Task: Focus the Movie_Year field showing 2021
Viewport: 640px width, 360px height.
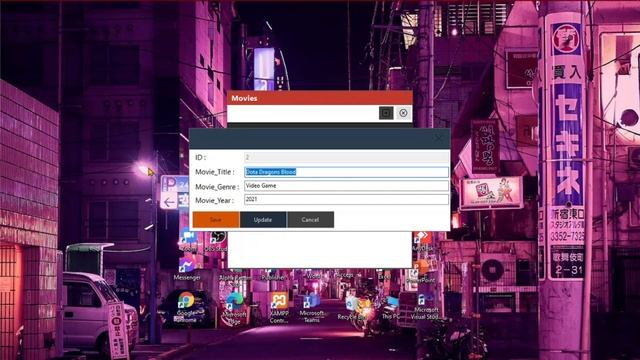Action: pyautogui.click(x=346, y=199)
